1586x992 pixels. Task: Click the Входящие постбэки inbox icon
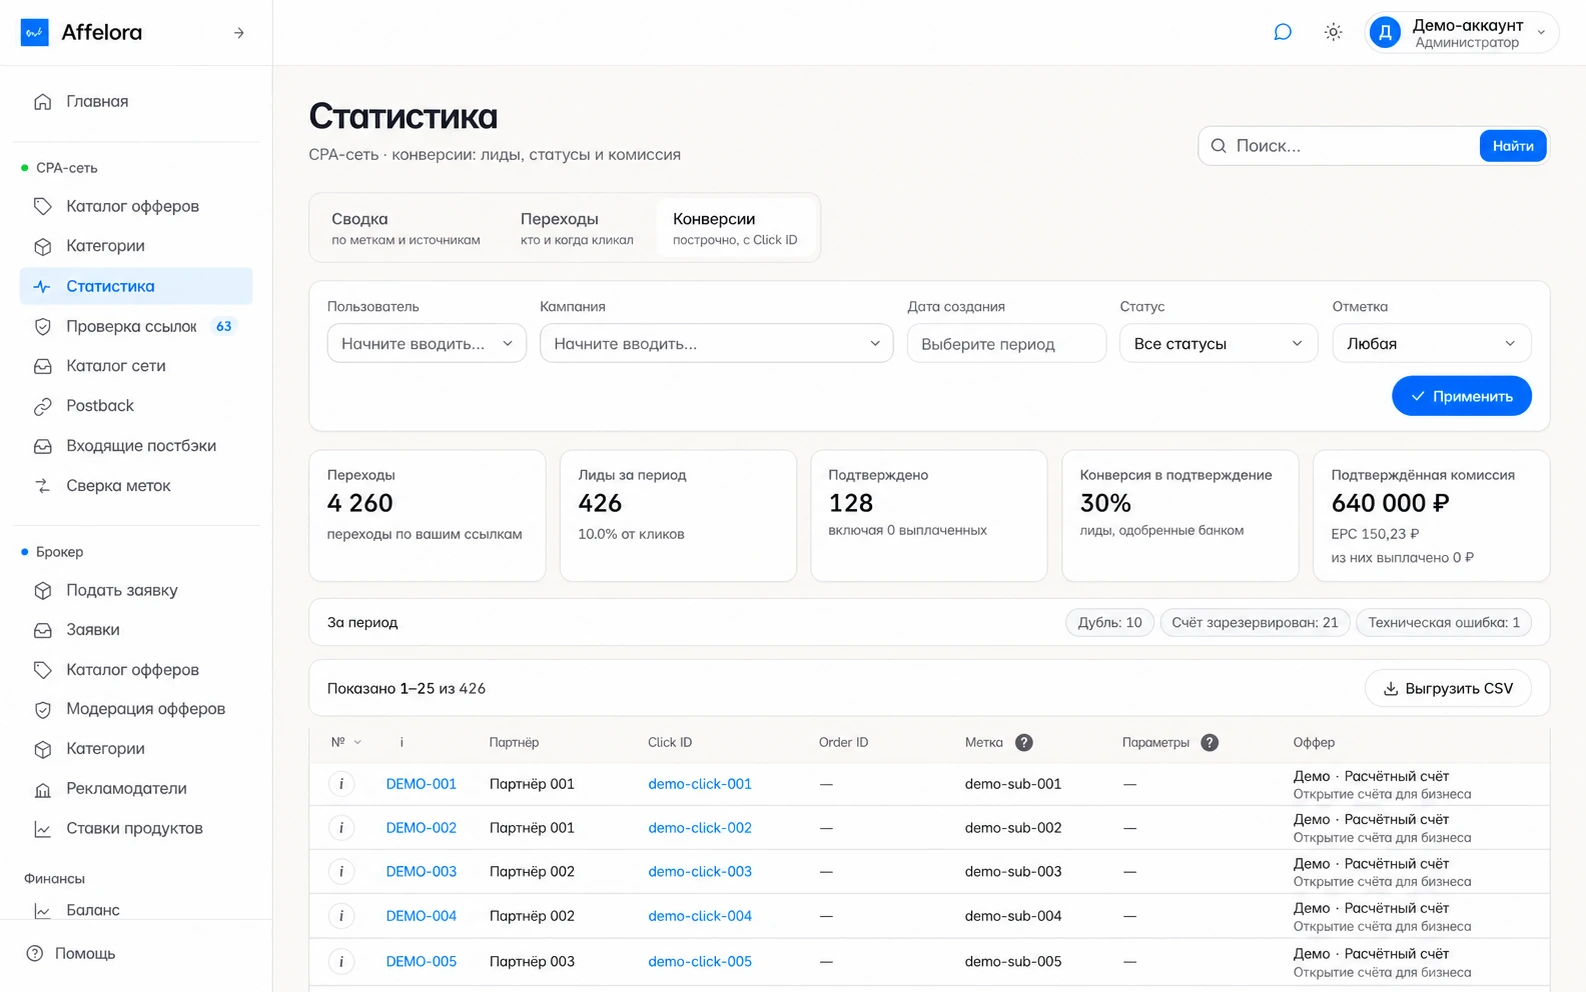pos(42,446)
